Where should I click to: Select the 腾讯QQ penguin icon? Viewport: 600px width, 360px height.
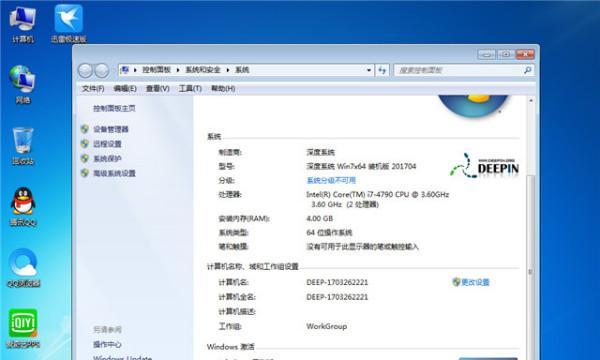click(x=23, y=207)
